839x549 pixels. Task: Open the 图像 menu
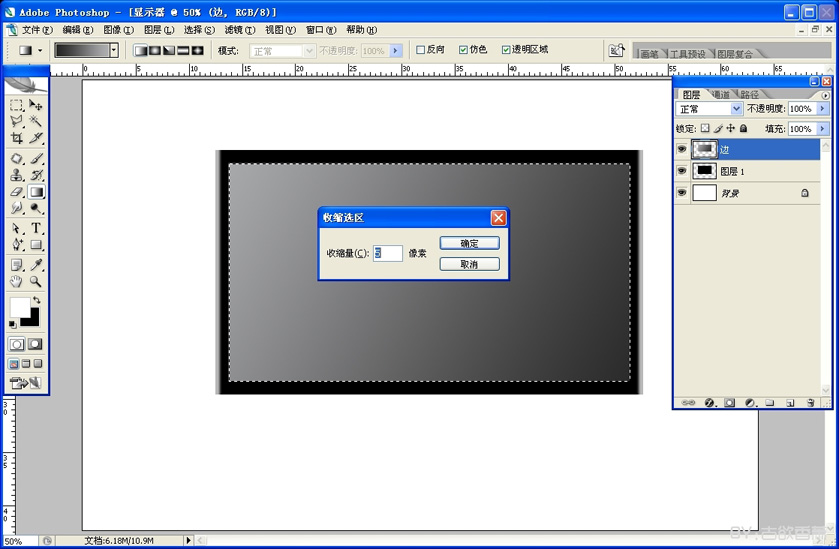(x=118, y=30)
